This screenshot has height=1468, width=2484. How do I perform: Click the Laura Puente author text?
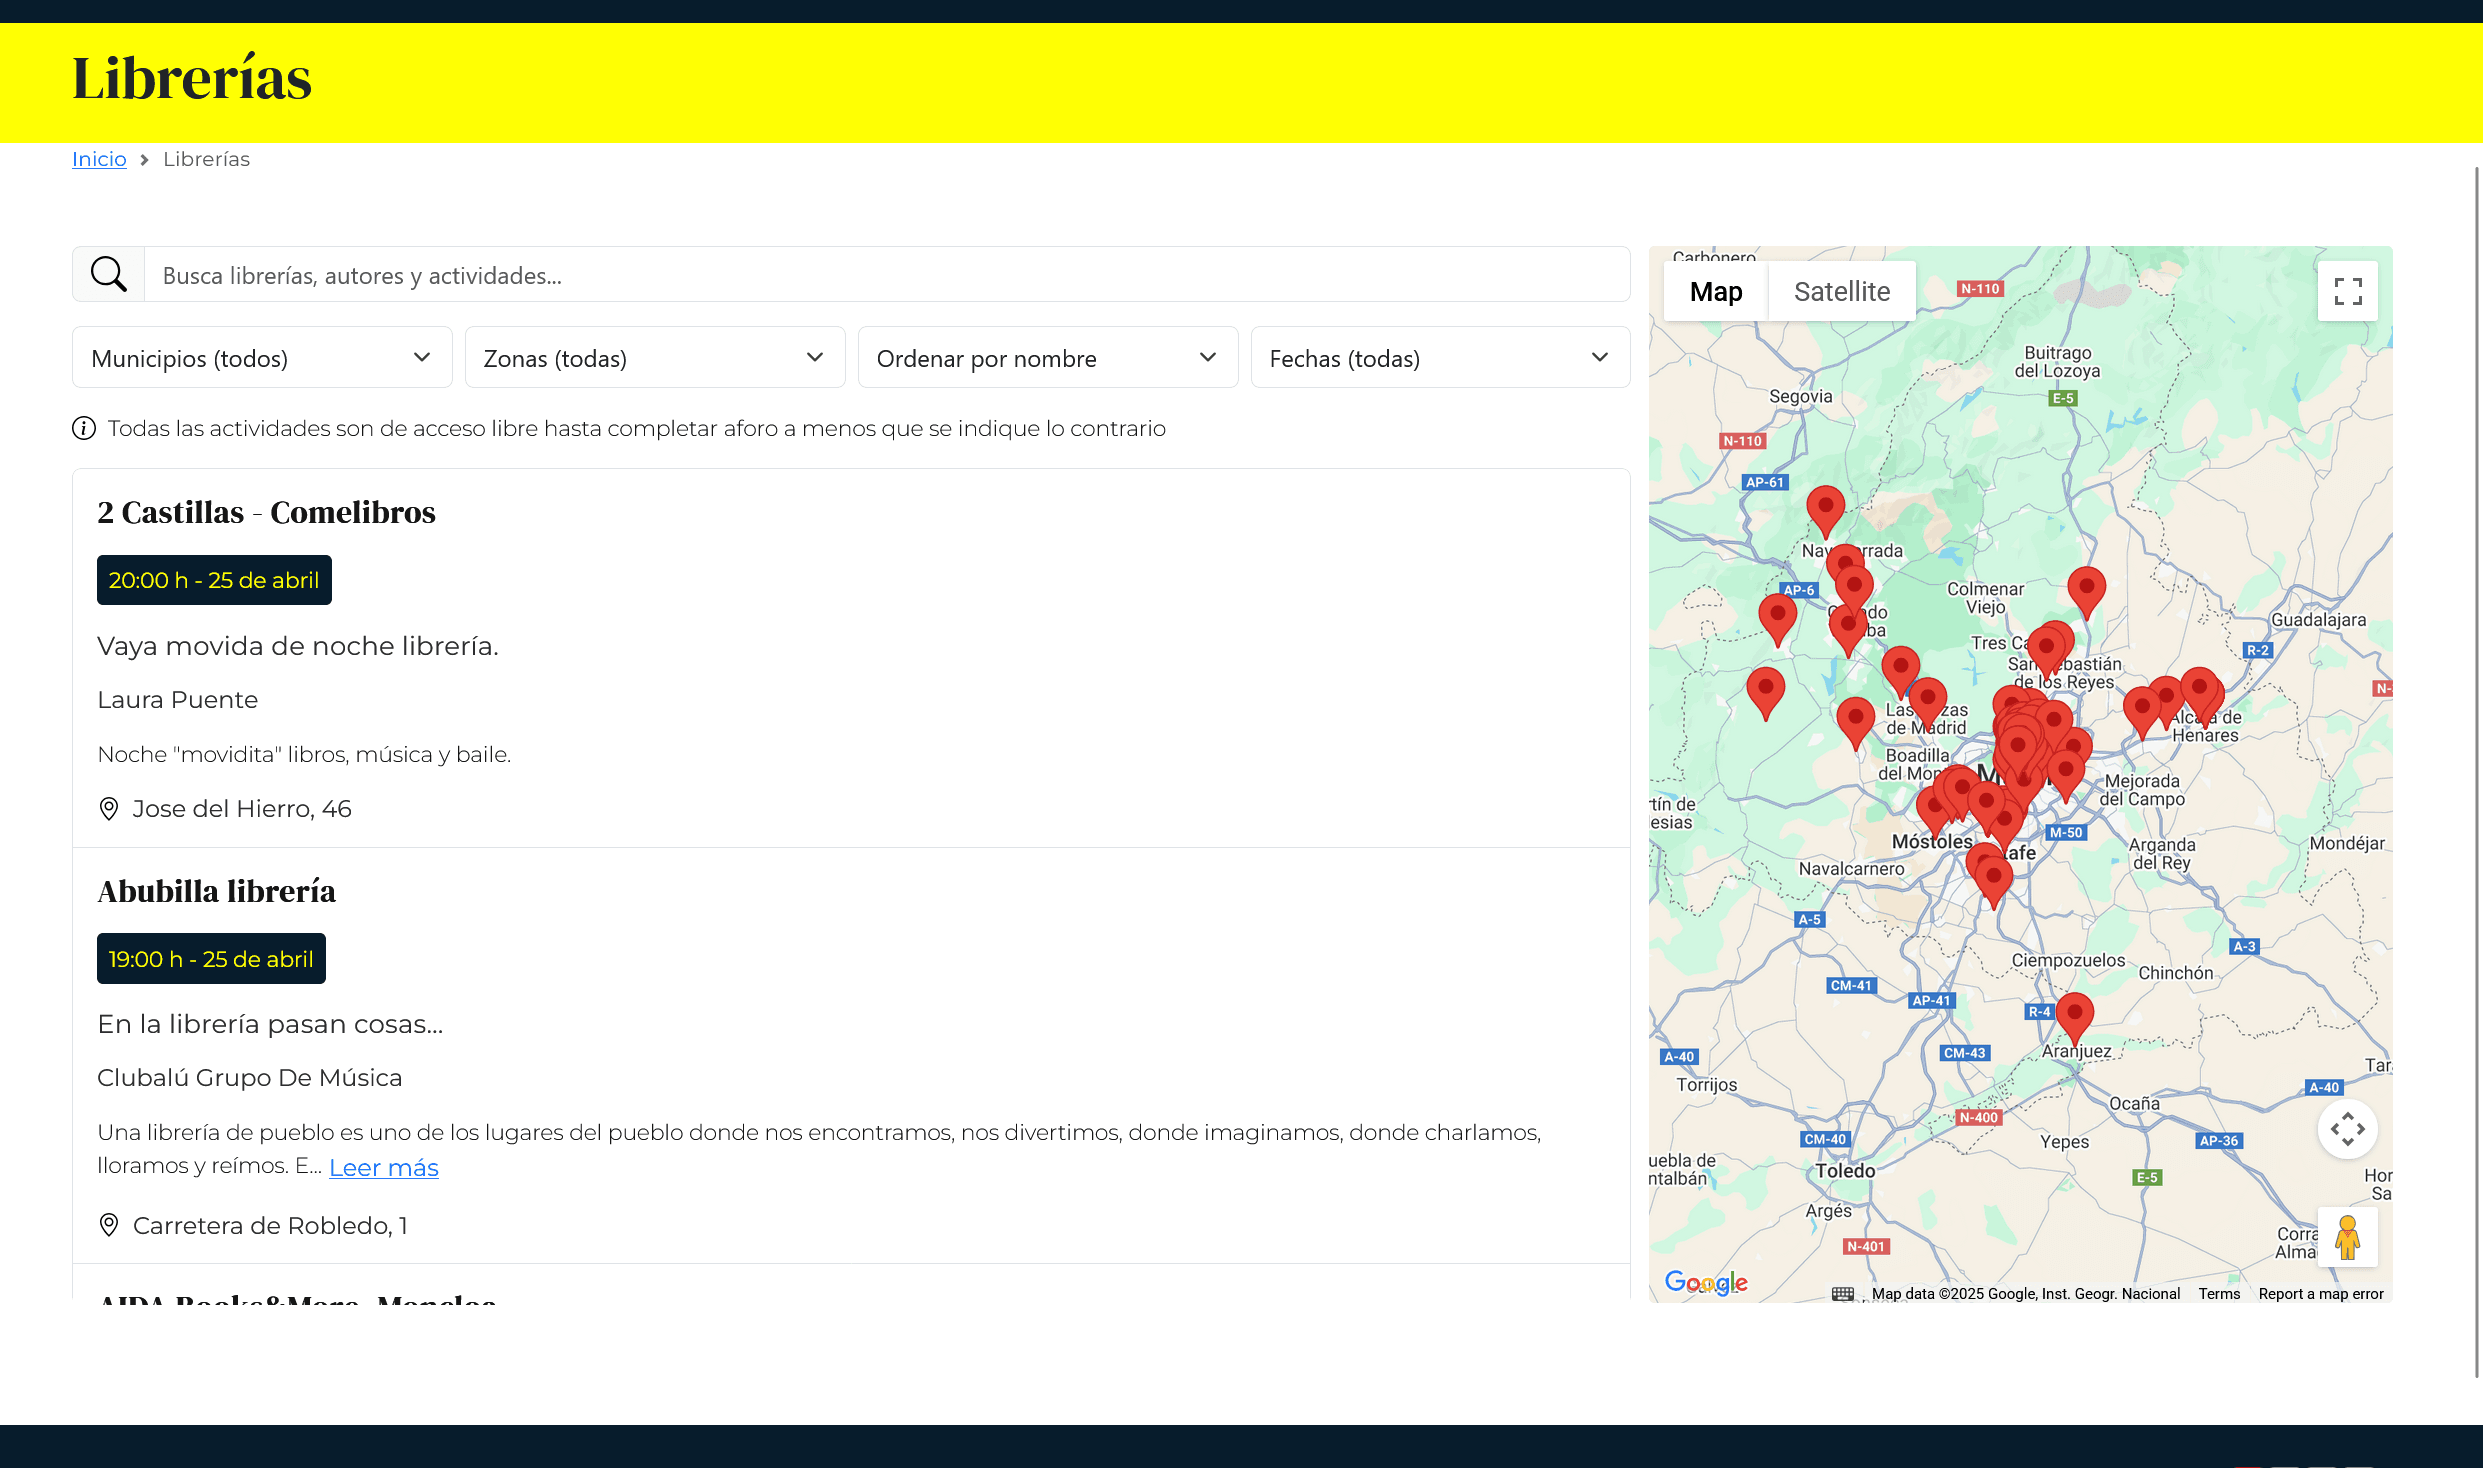pyautogui.click(x=177, y=700)
